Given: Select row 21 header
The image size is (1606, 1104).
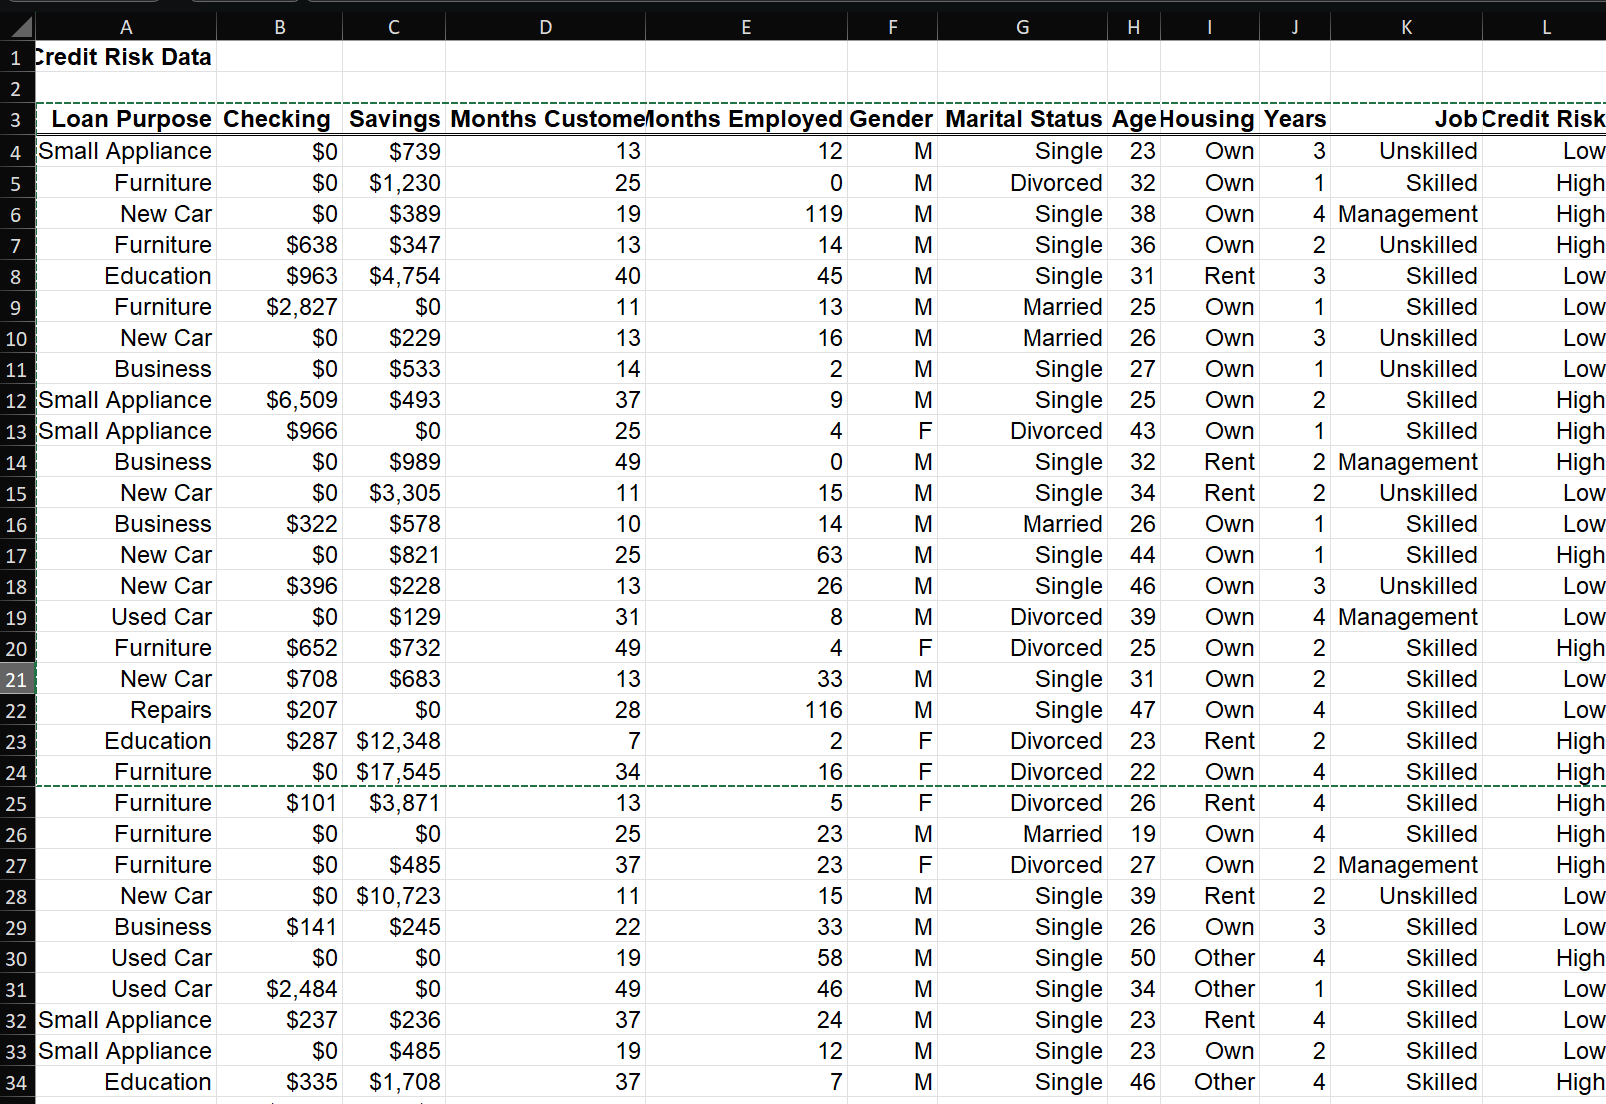Looking at the screenshot, I should click(x=15, y=678).
